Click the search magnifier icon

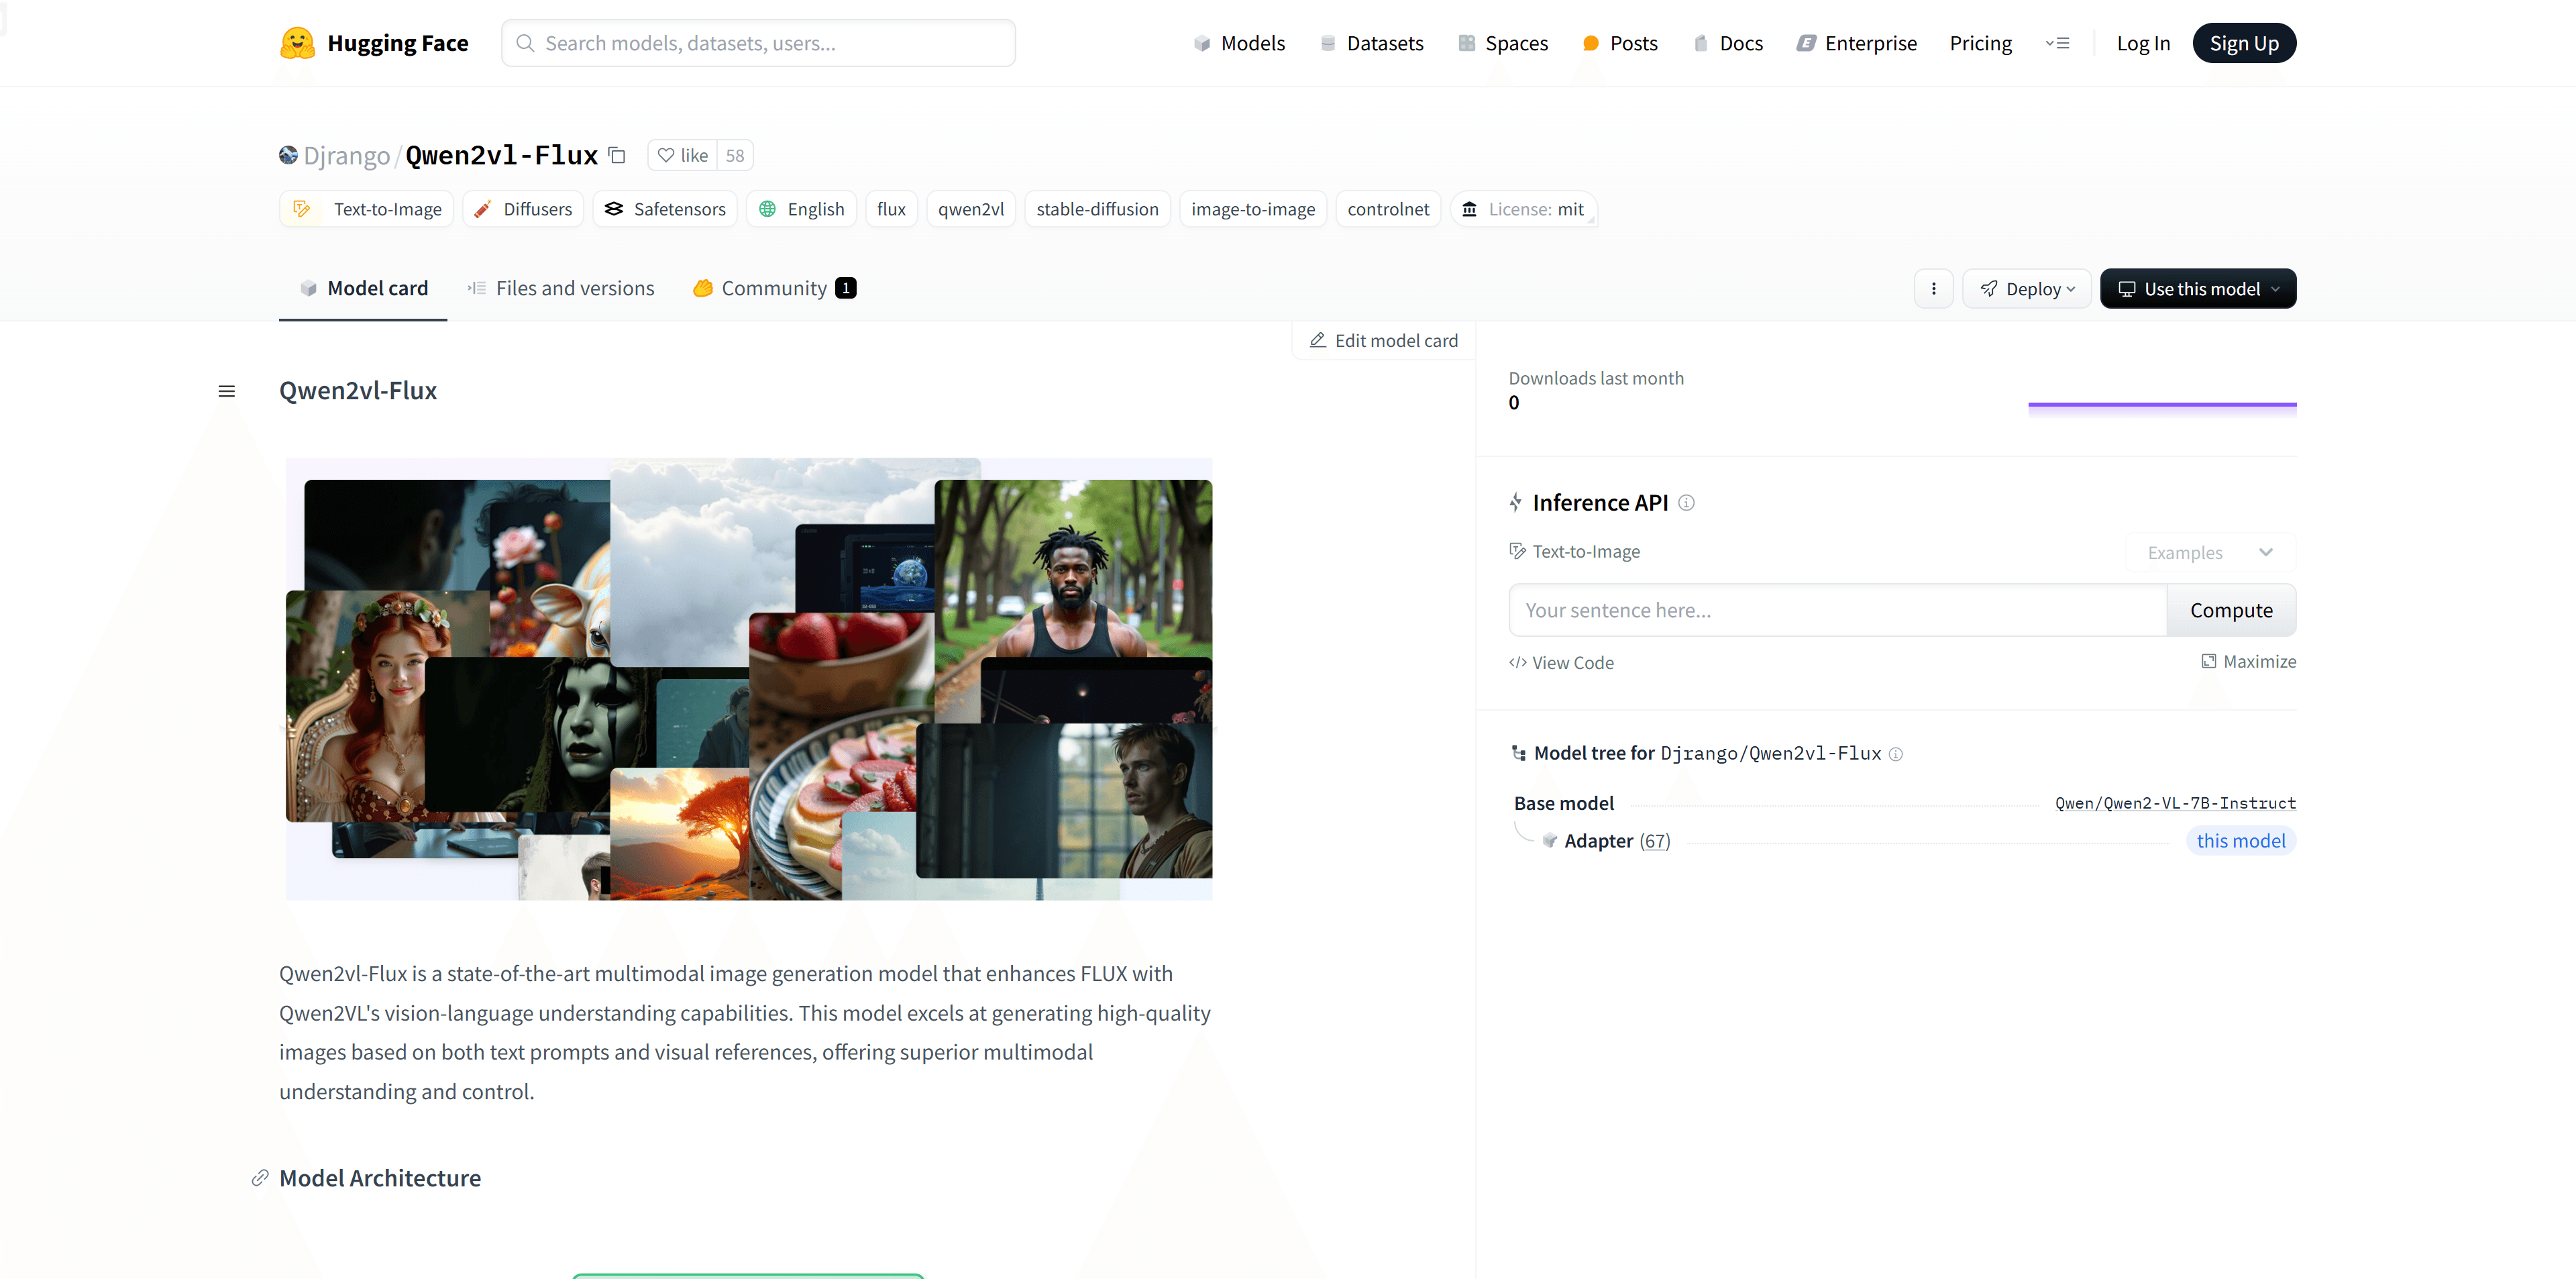(x=524, y=43)
